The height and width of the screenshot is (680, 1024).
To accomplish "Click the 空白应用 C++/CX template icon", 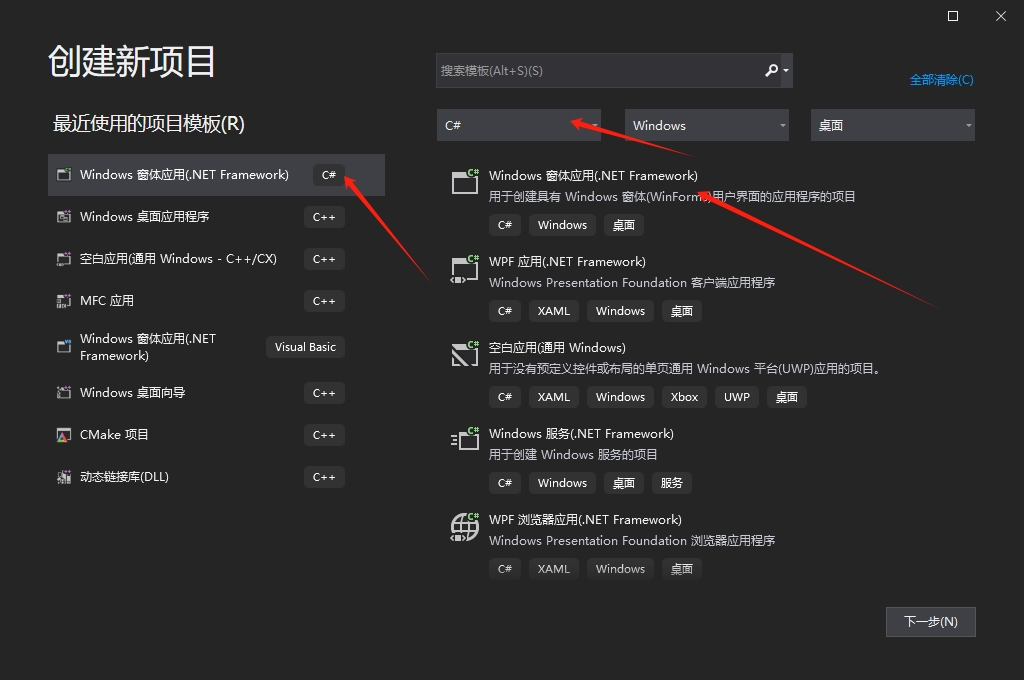I will tap(64, 259).
